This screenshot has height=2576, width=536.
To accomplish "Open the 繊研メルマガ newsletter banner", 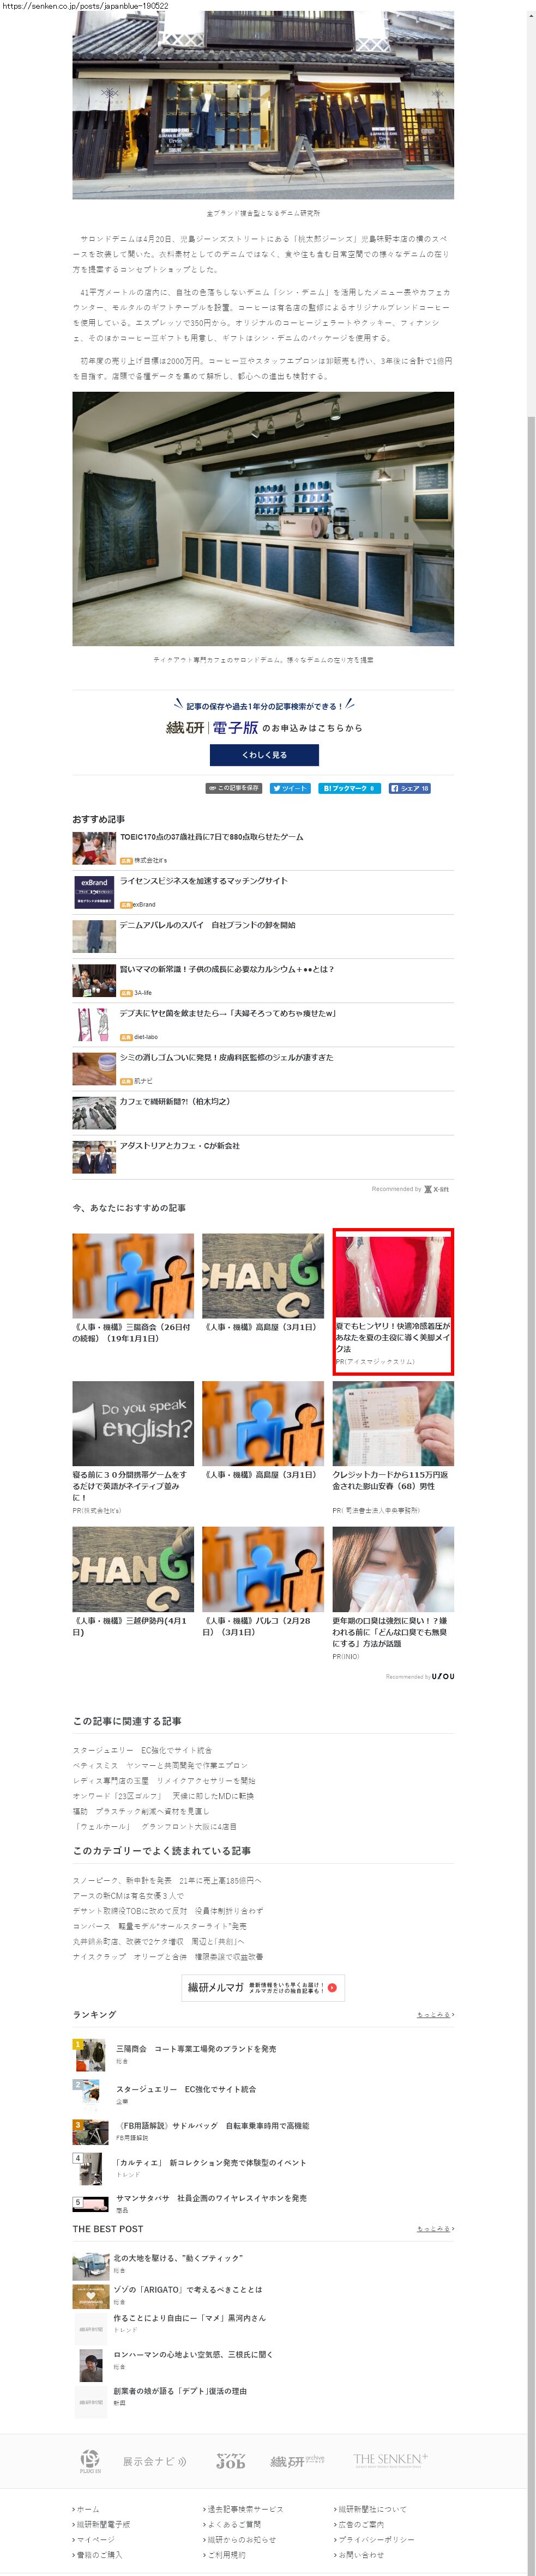I will (x=263, y=1987).
